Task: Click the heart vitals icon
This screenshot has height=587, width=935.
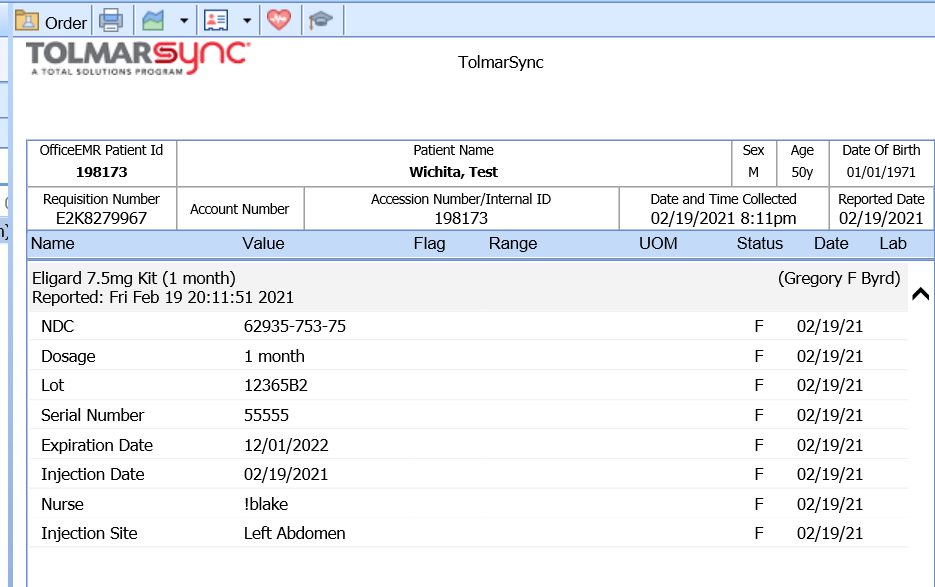Action: [x=279, y=21]
